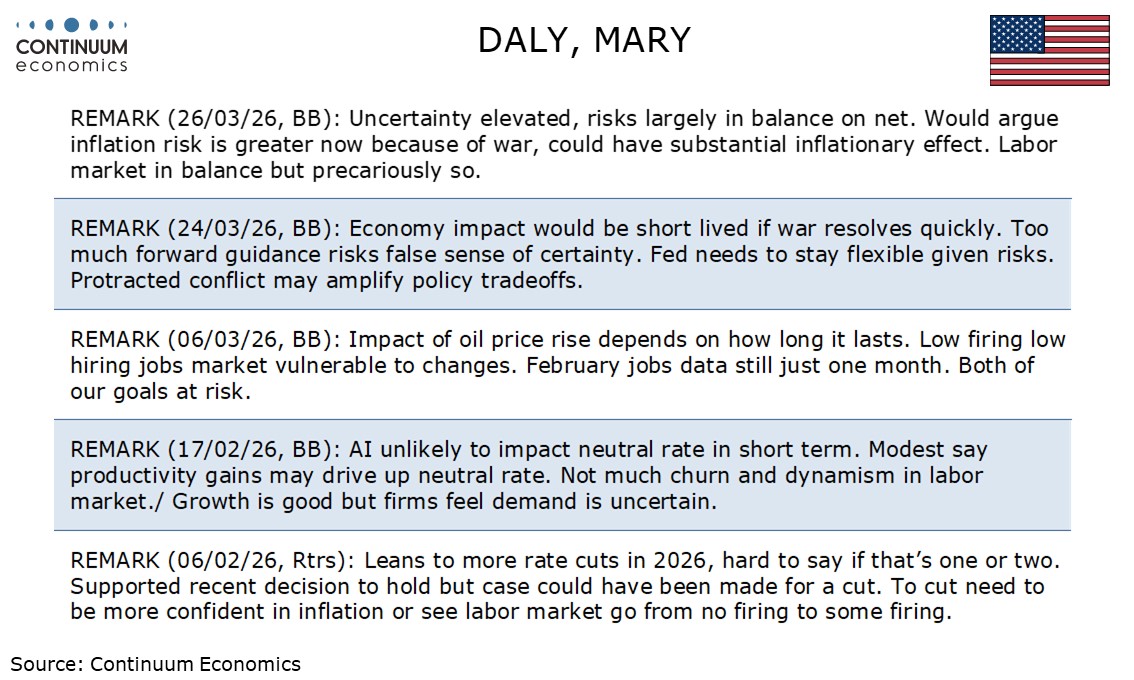Click 'Protracted conflict may amplify policy tradeoffs' sentence
The image size is (1134, 680).
[326, 280]
